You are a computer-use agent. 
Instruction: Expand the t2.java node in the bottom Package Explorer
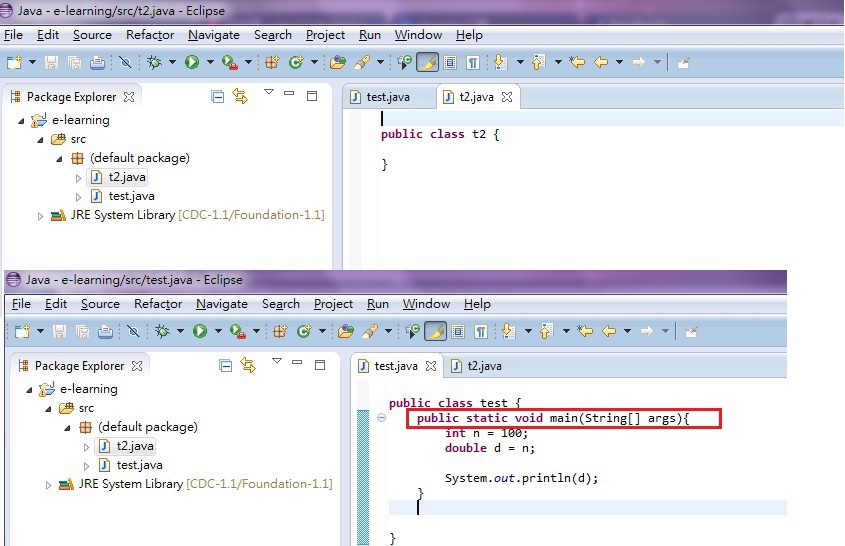coord(86,447)
